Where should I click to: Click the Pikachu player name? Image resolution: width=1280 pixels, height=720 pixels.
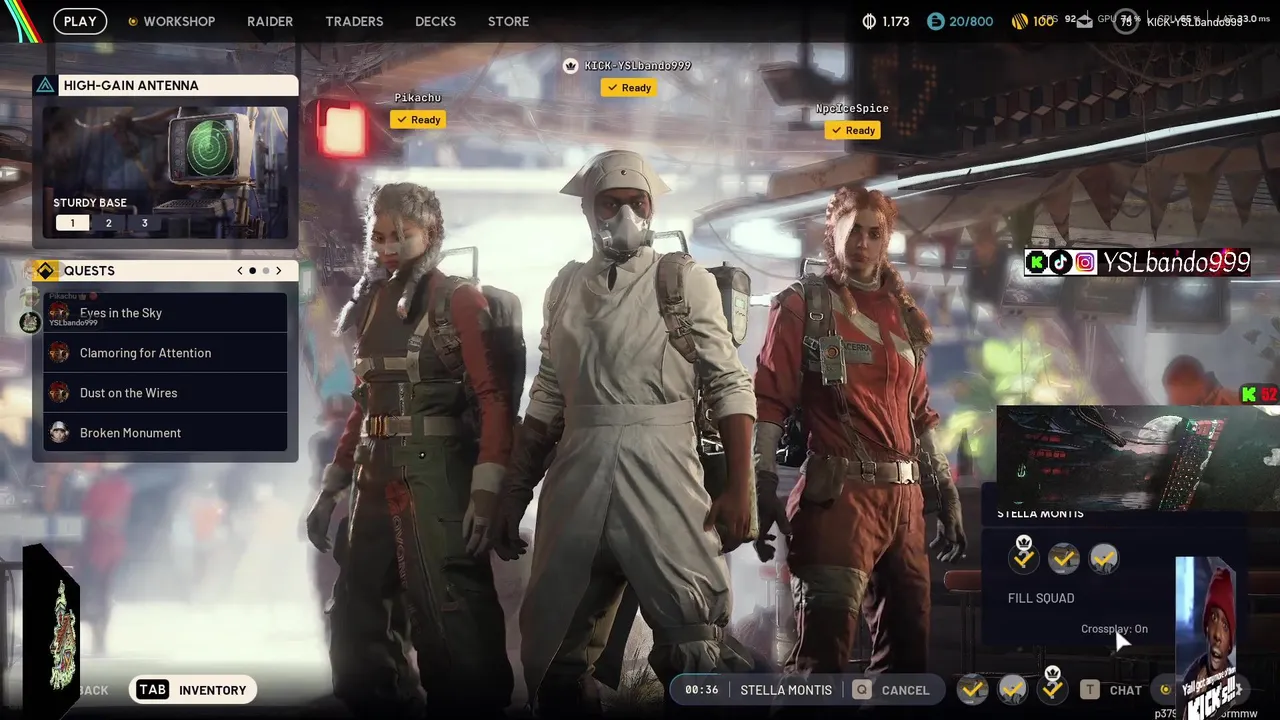pyautogui.click(x=417, y=97)
